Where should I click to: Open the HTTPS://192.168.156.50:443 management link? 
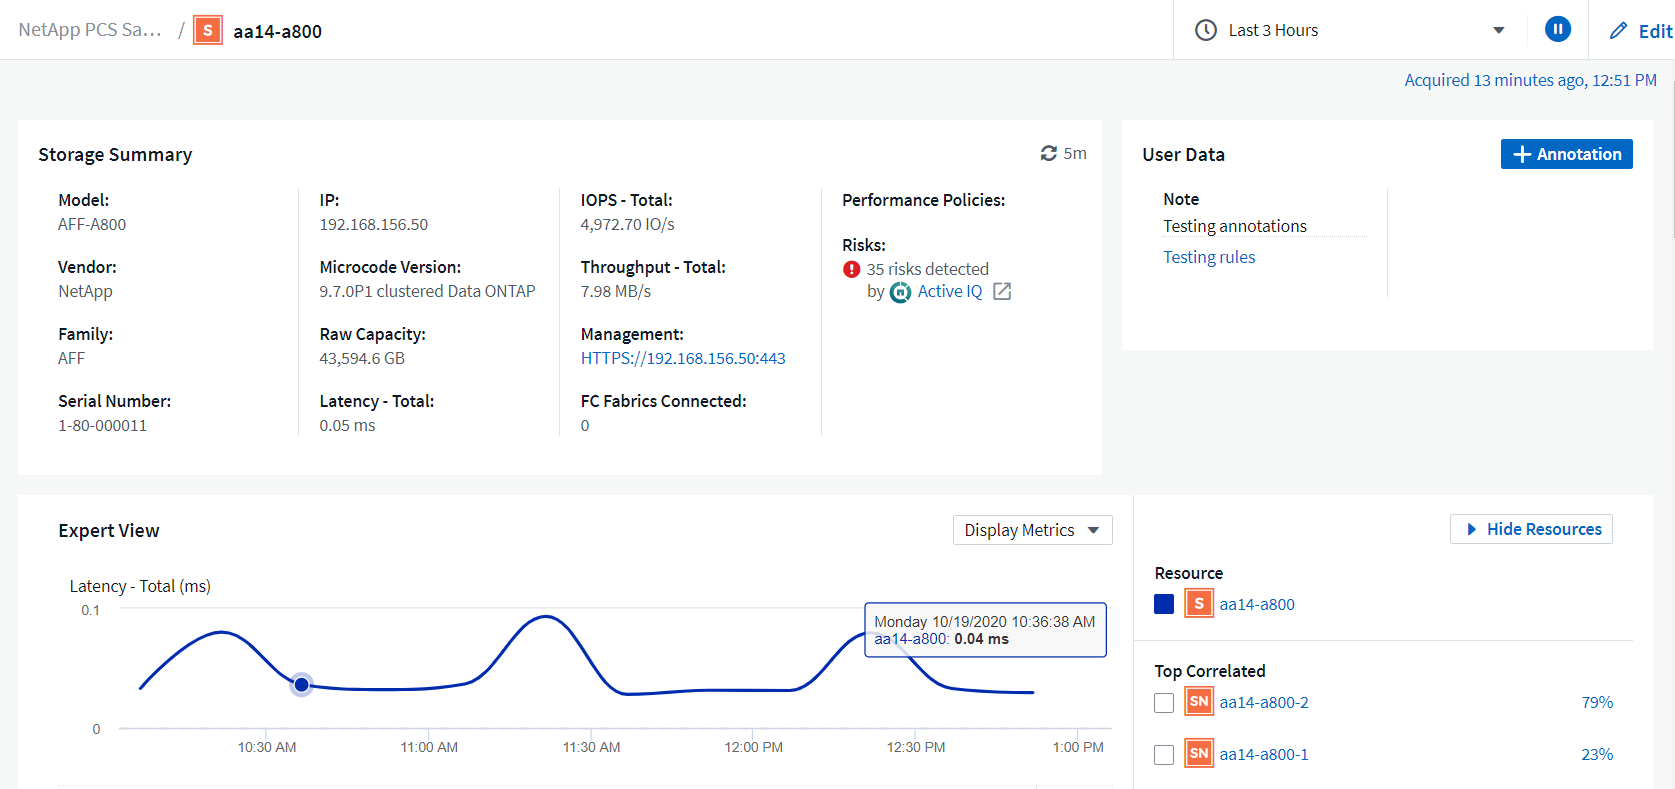[x=683, y=358]
